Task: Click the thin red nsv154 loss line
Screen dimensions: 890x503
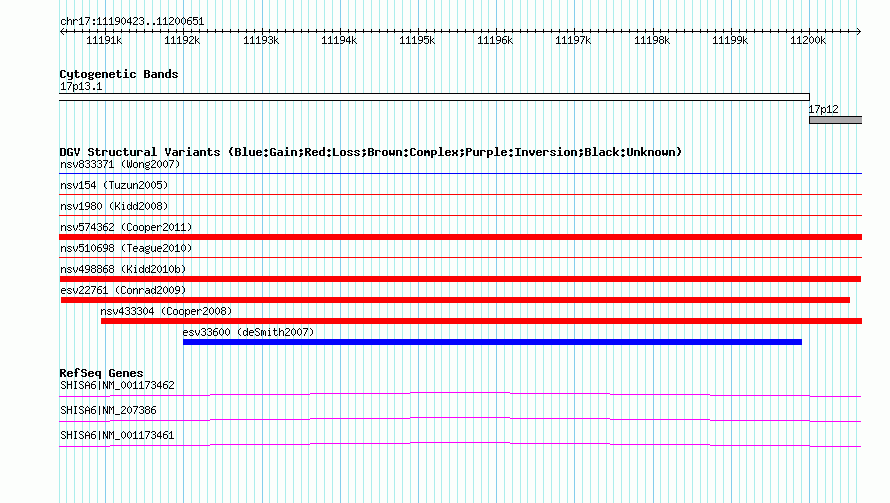Action: click(x=460, y=194)
